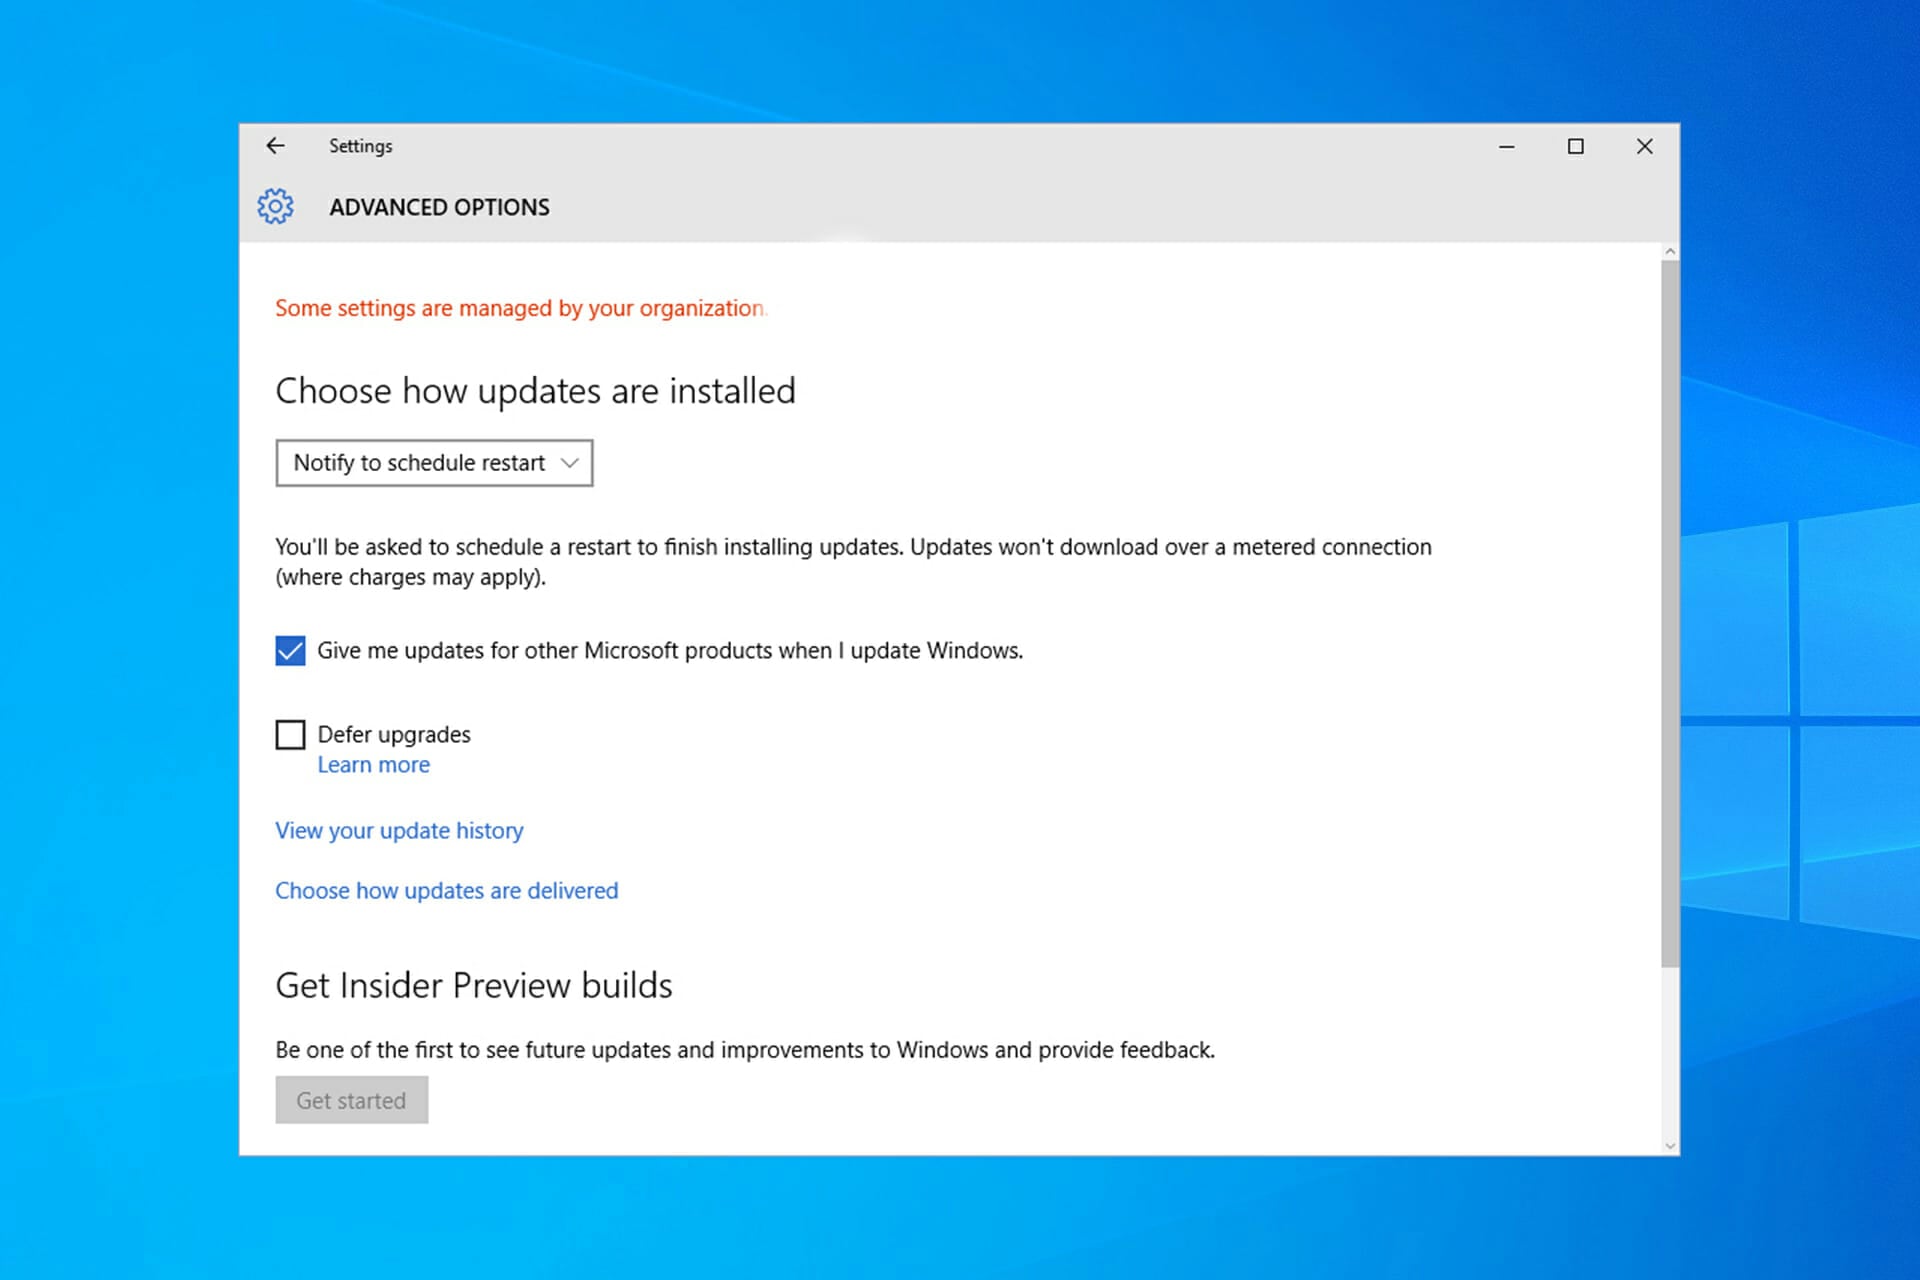The height and width of the screenshot is (1280, 1920).
Task: Open the Notify to schedule restart dropdown
Action: coord(434,463)
